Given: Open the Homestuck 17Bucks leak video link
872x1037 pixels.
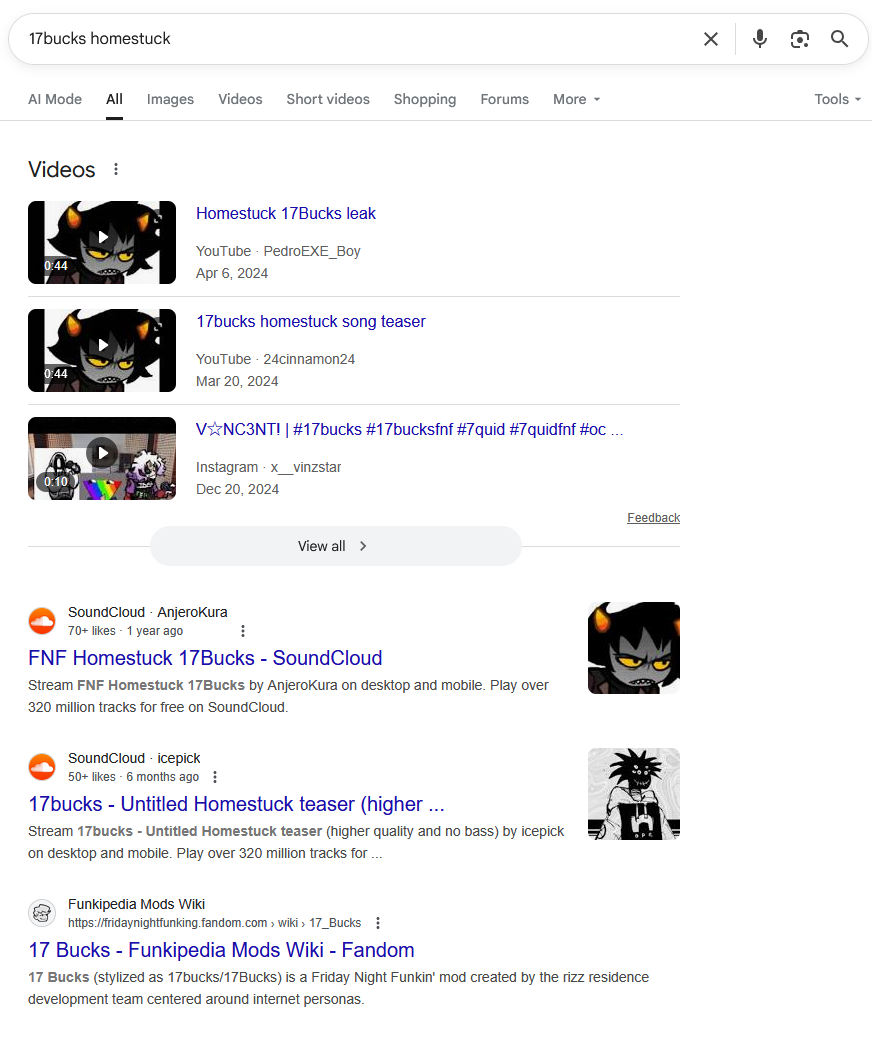Looking at the screenshot, I should coord(286,214).
